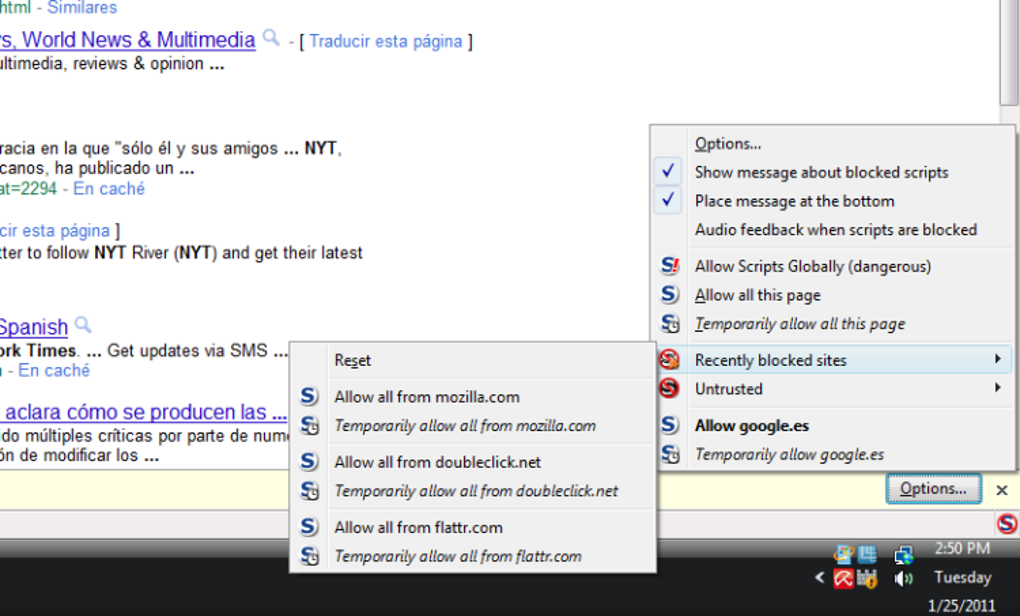The width and height of the screenshot is (1020, 616).
Task: Click the Temporarily allow mozilla.com clock icon
Action: pyautogui.click(x=310, y=425)
